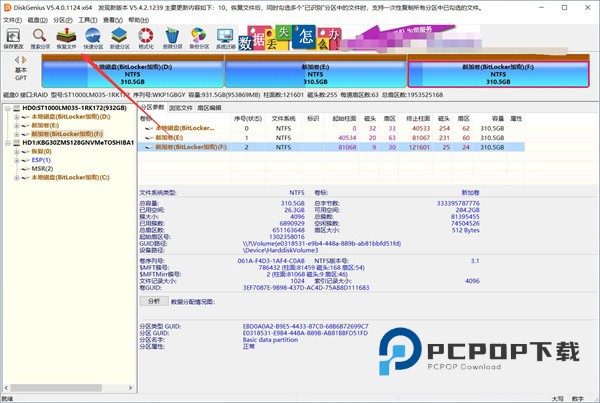Click the 搜索分区 magnifier icon
Screen dimensions: 600x403
pyautogui.click(x=41, y=36)
